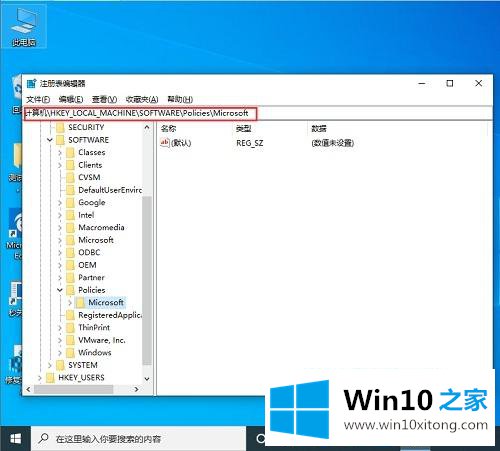
Task: Open the 此电脑 desktop icon
Action: tap(24, 27)
